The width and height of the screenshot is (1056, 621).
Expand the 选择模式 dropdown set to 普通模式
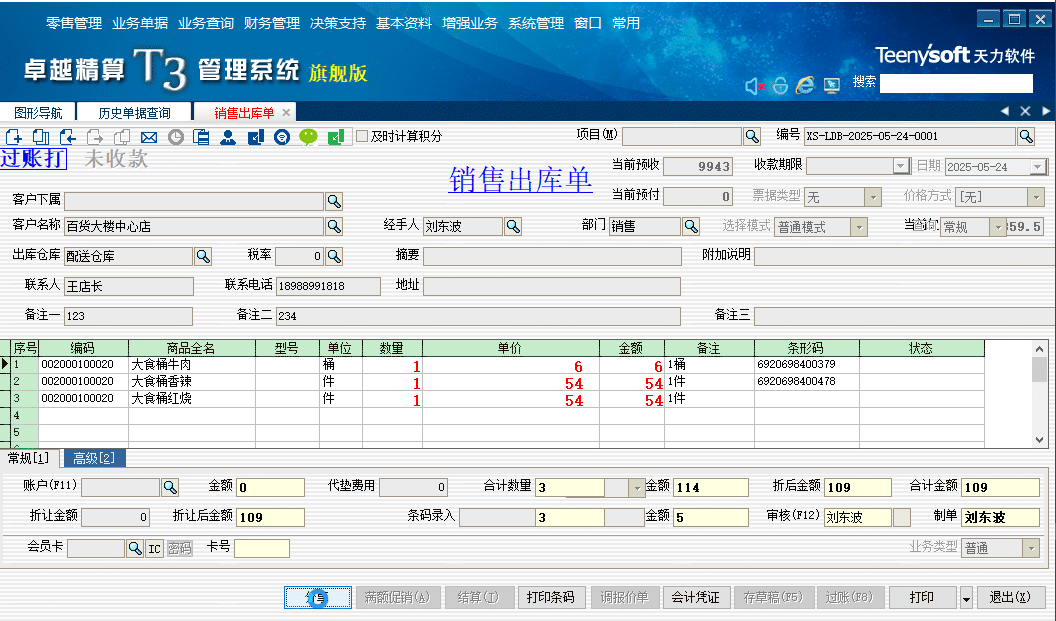point(857,227)
